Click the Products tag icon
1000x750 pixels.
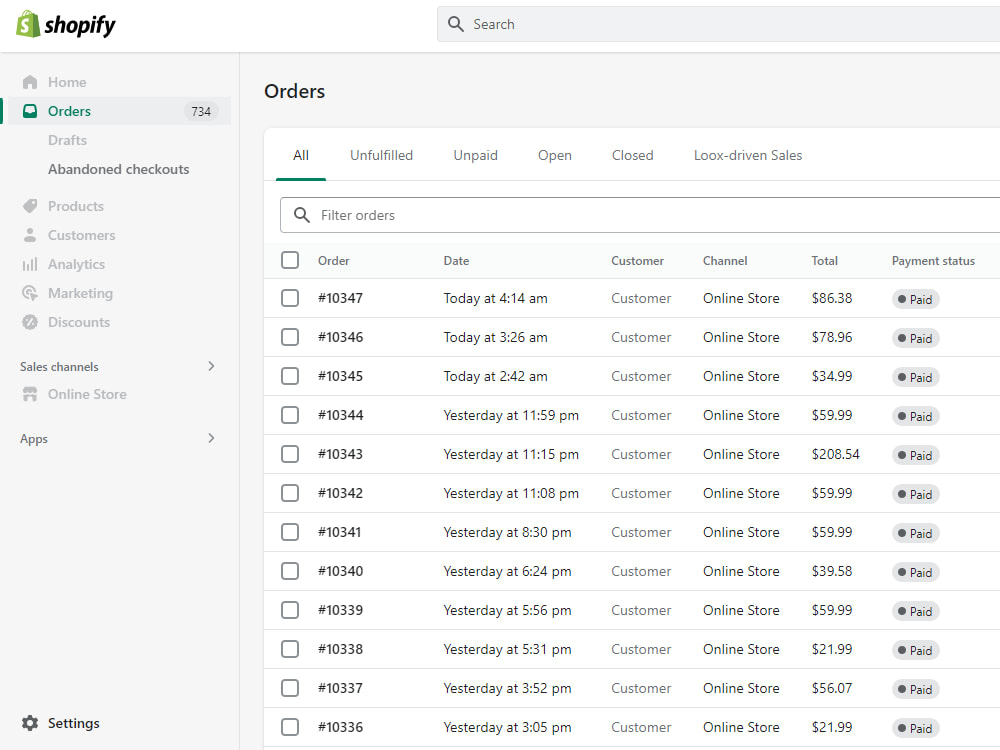coord(29,206)
